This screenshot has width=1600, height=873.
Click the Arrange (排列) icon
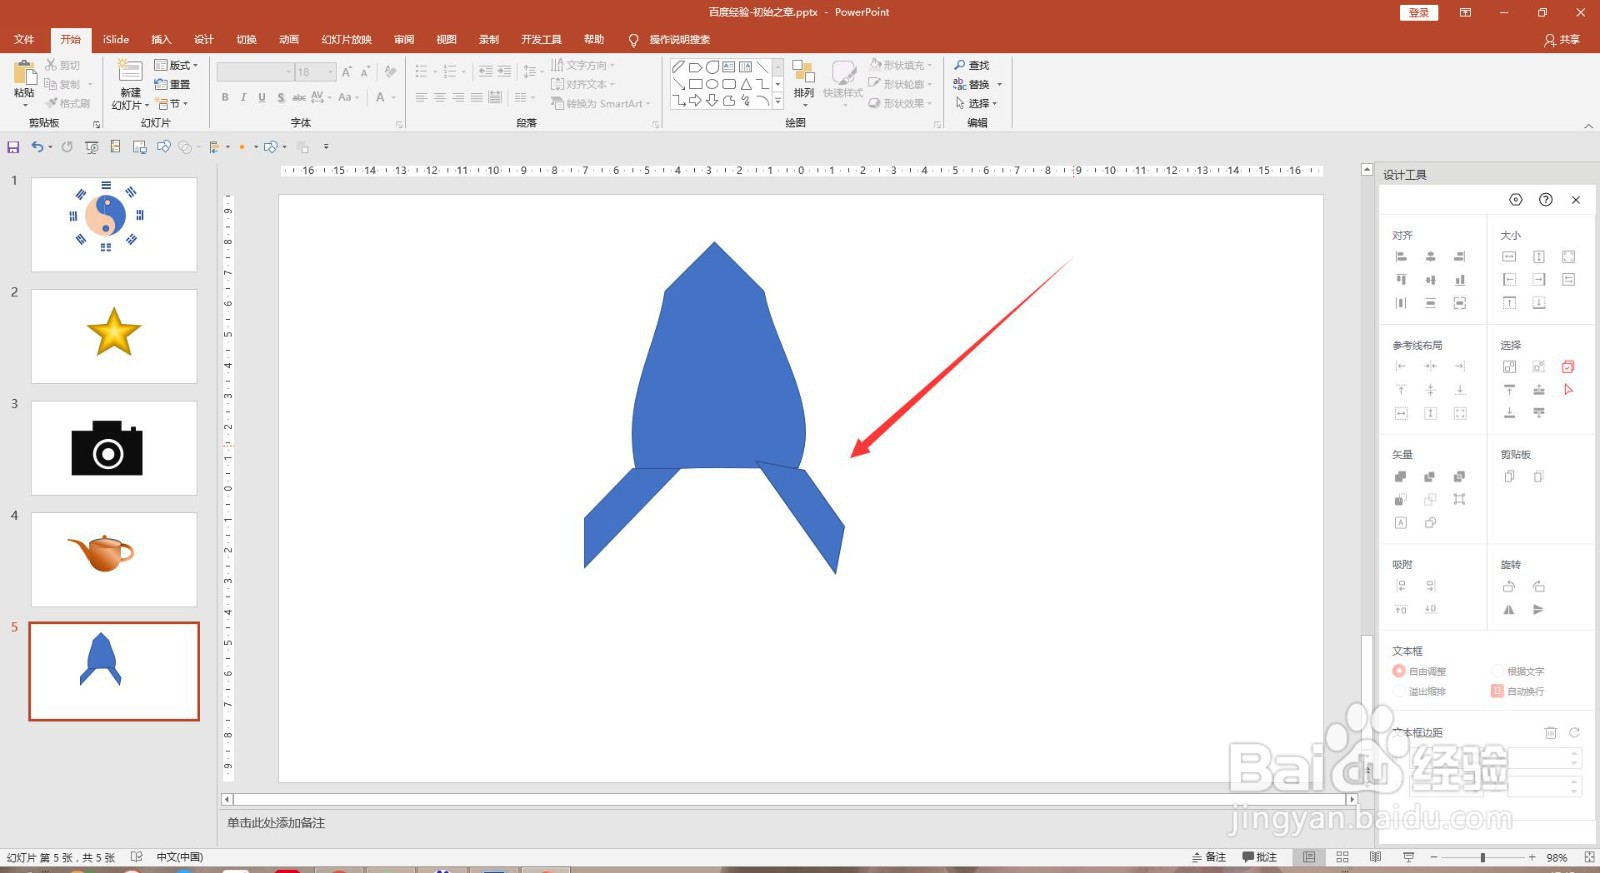[803, 72]
